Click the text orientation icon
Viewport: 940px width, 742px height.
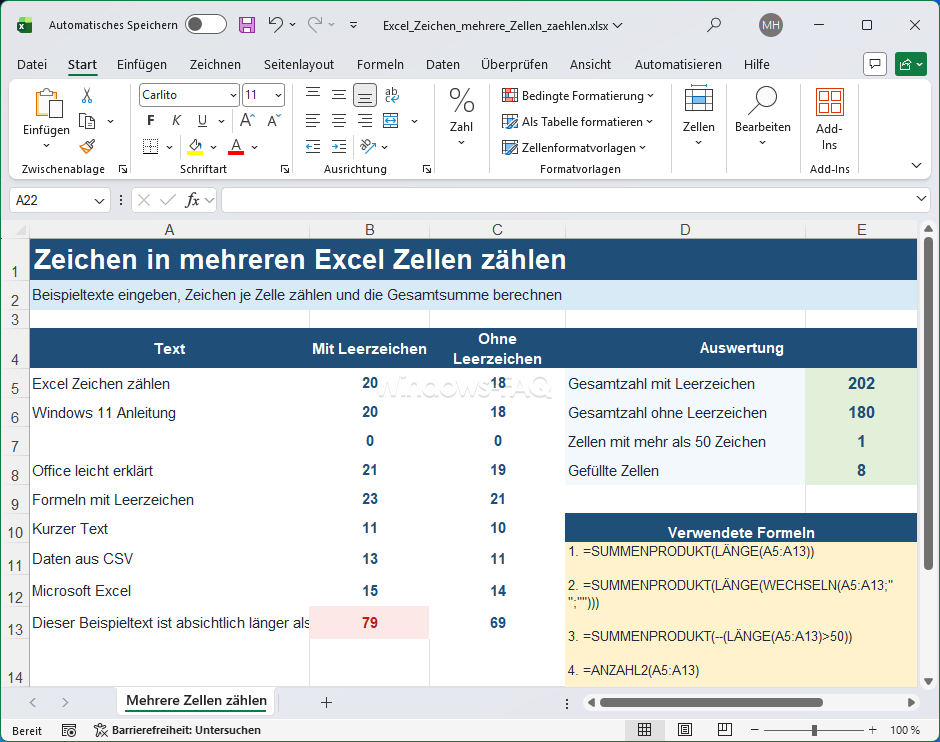[367, 146]
